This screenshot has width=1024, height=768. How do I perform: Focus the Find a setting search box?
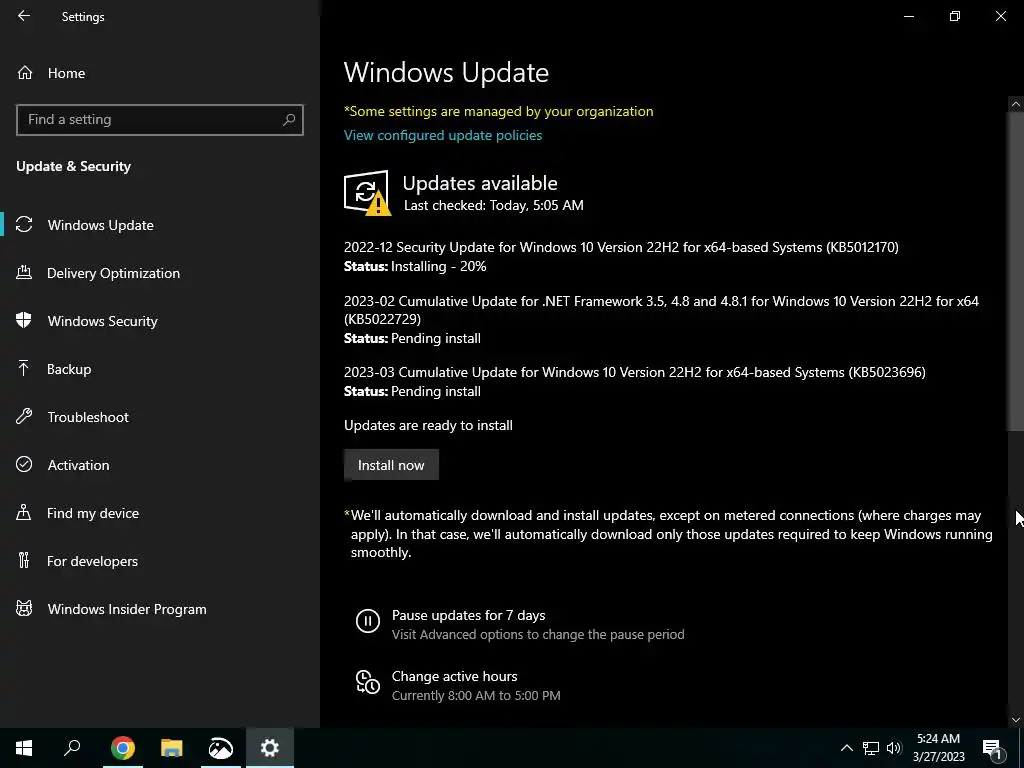[x=159, y=120]
